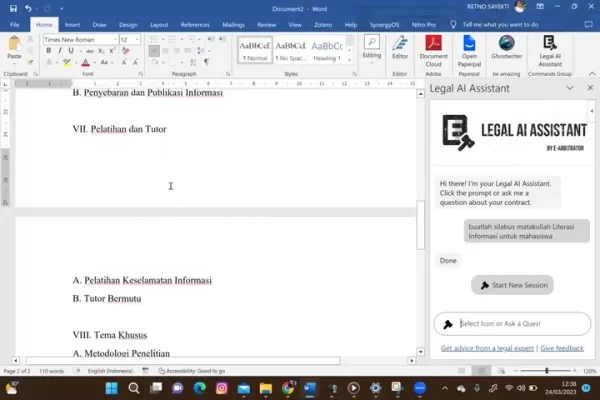Click the Open Paperpal button
The image size is (600, 400).
(x=469, y=52)
